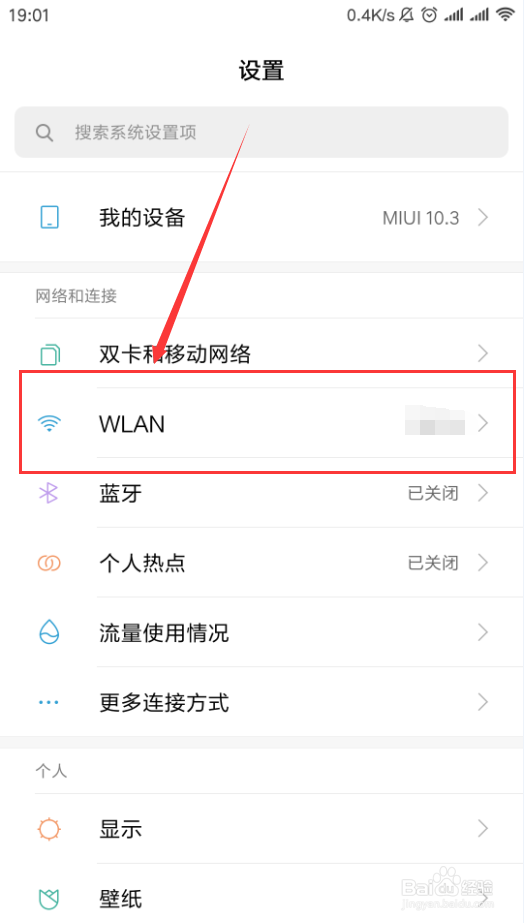Tap Bluetooth 已关闭 status text
Screen dimensions: 524x923
tap(433, 493)
